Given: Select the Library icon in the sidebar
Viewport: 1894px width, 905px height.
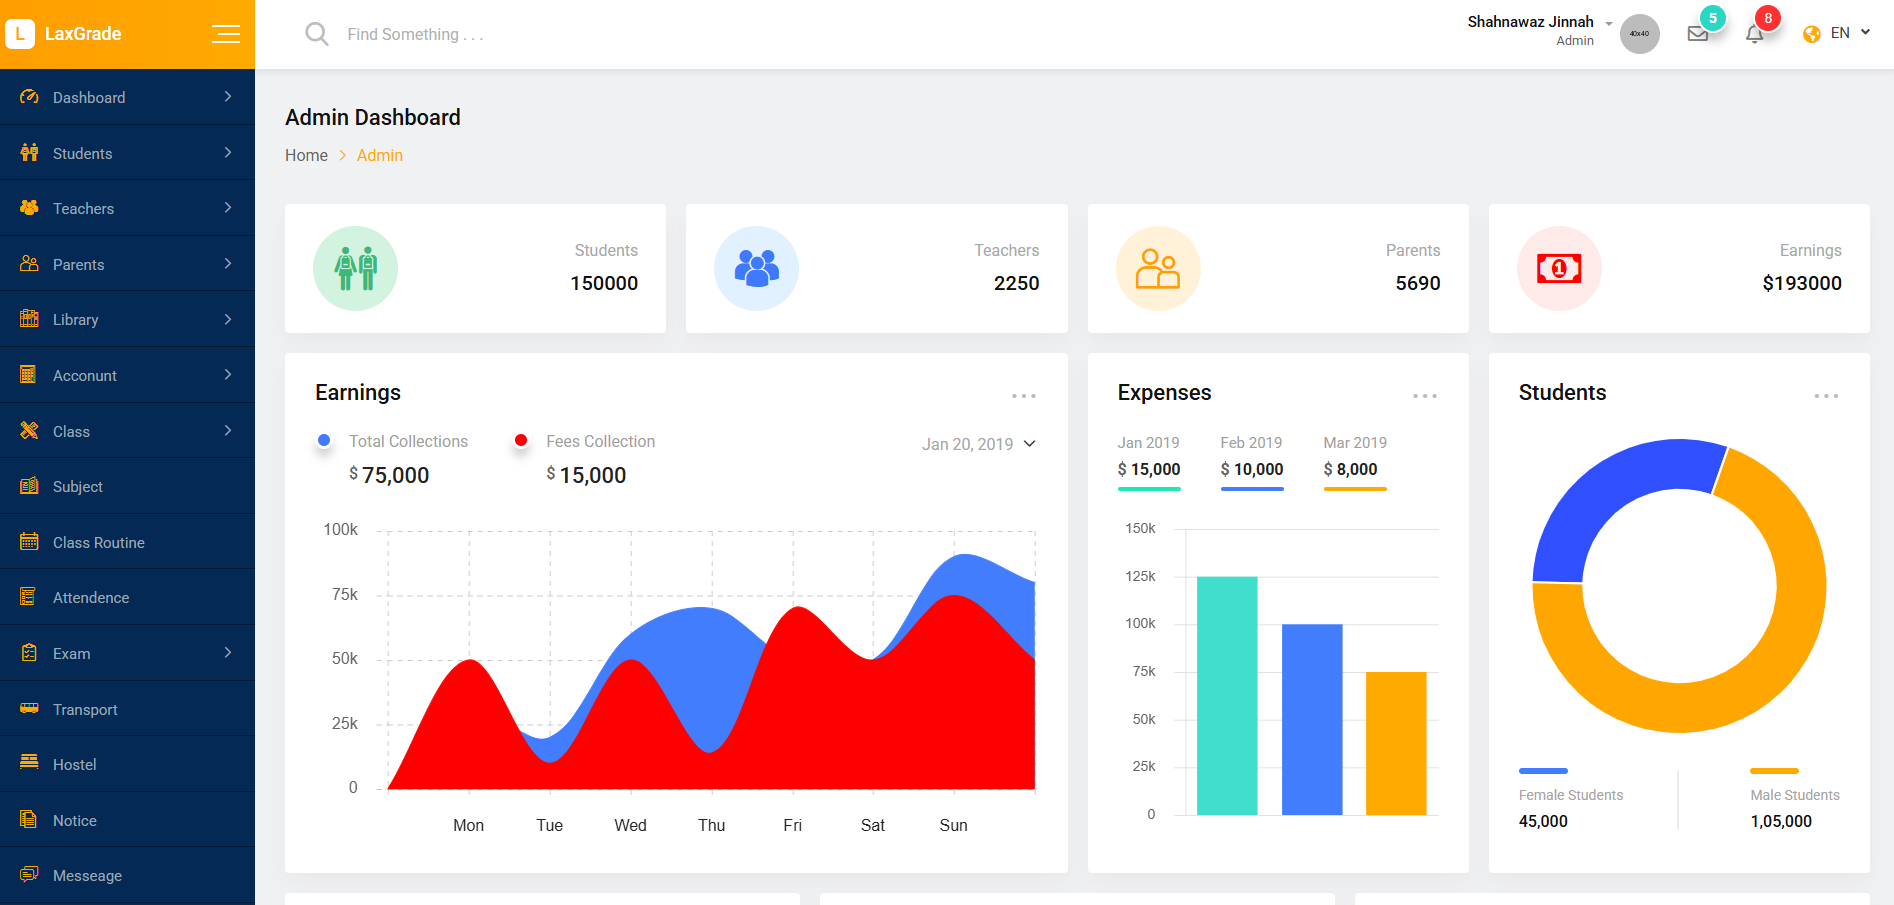Looking at the screenshot, I should point(28,319).
